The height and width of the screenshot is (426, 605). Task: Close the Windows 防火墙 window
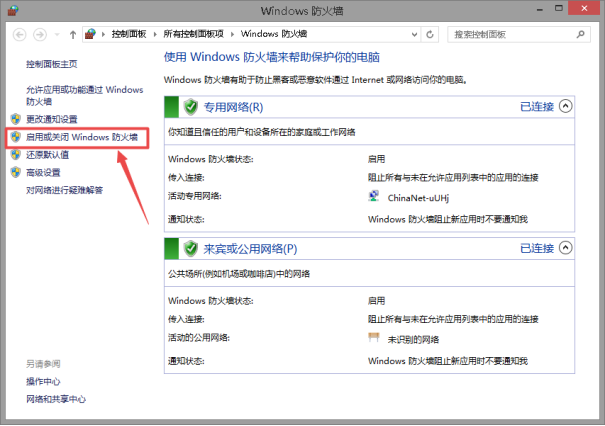click(584, 8)
